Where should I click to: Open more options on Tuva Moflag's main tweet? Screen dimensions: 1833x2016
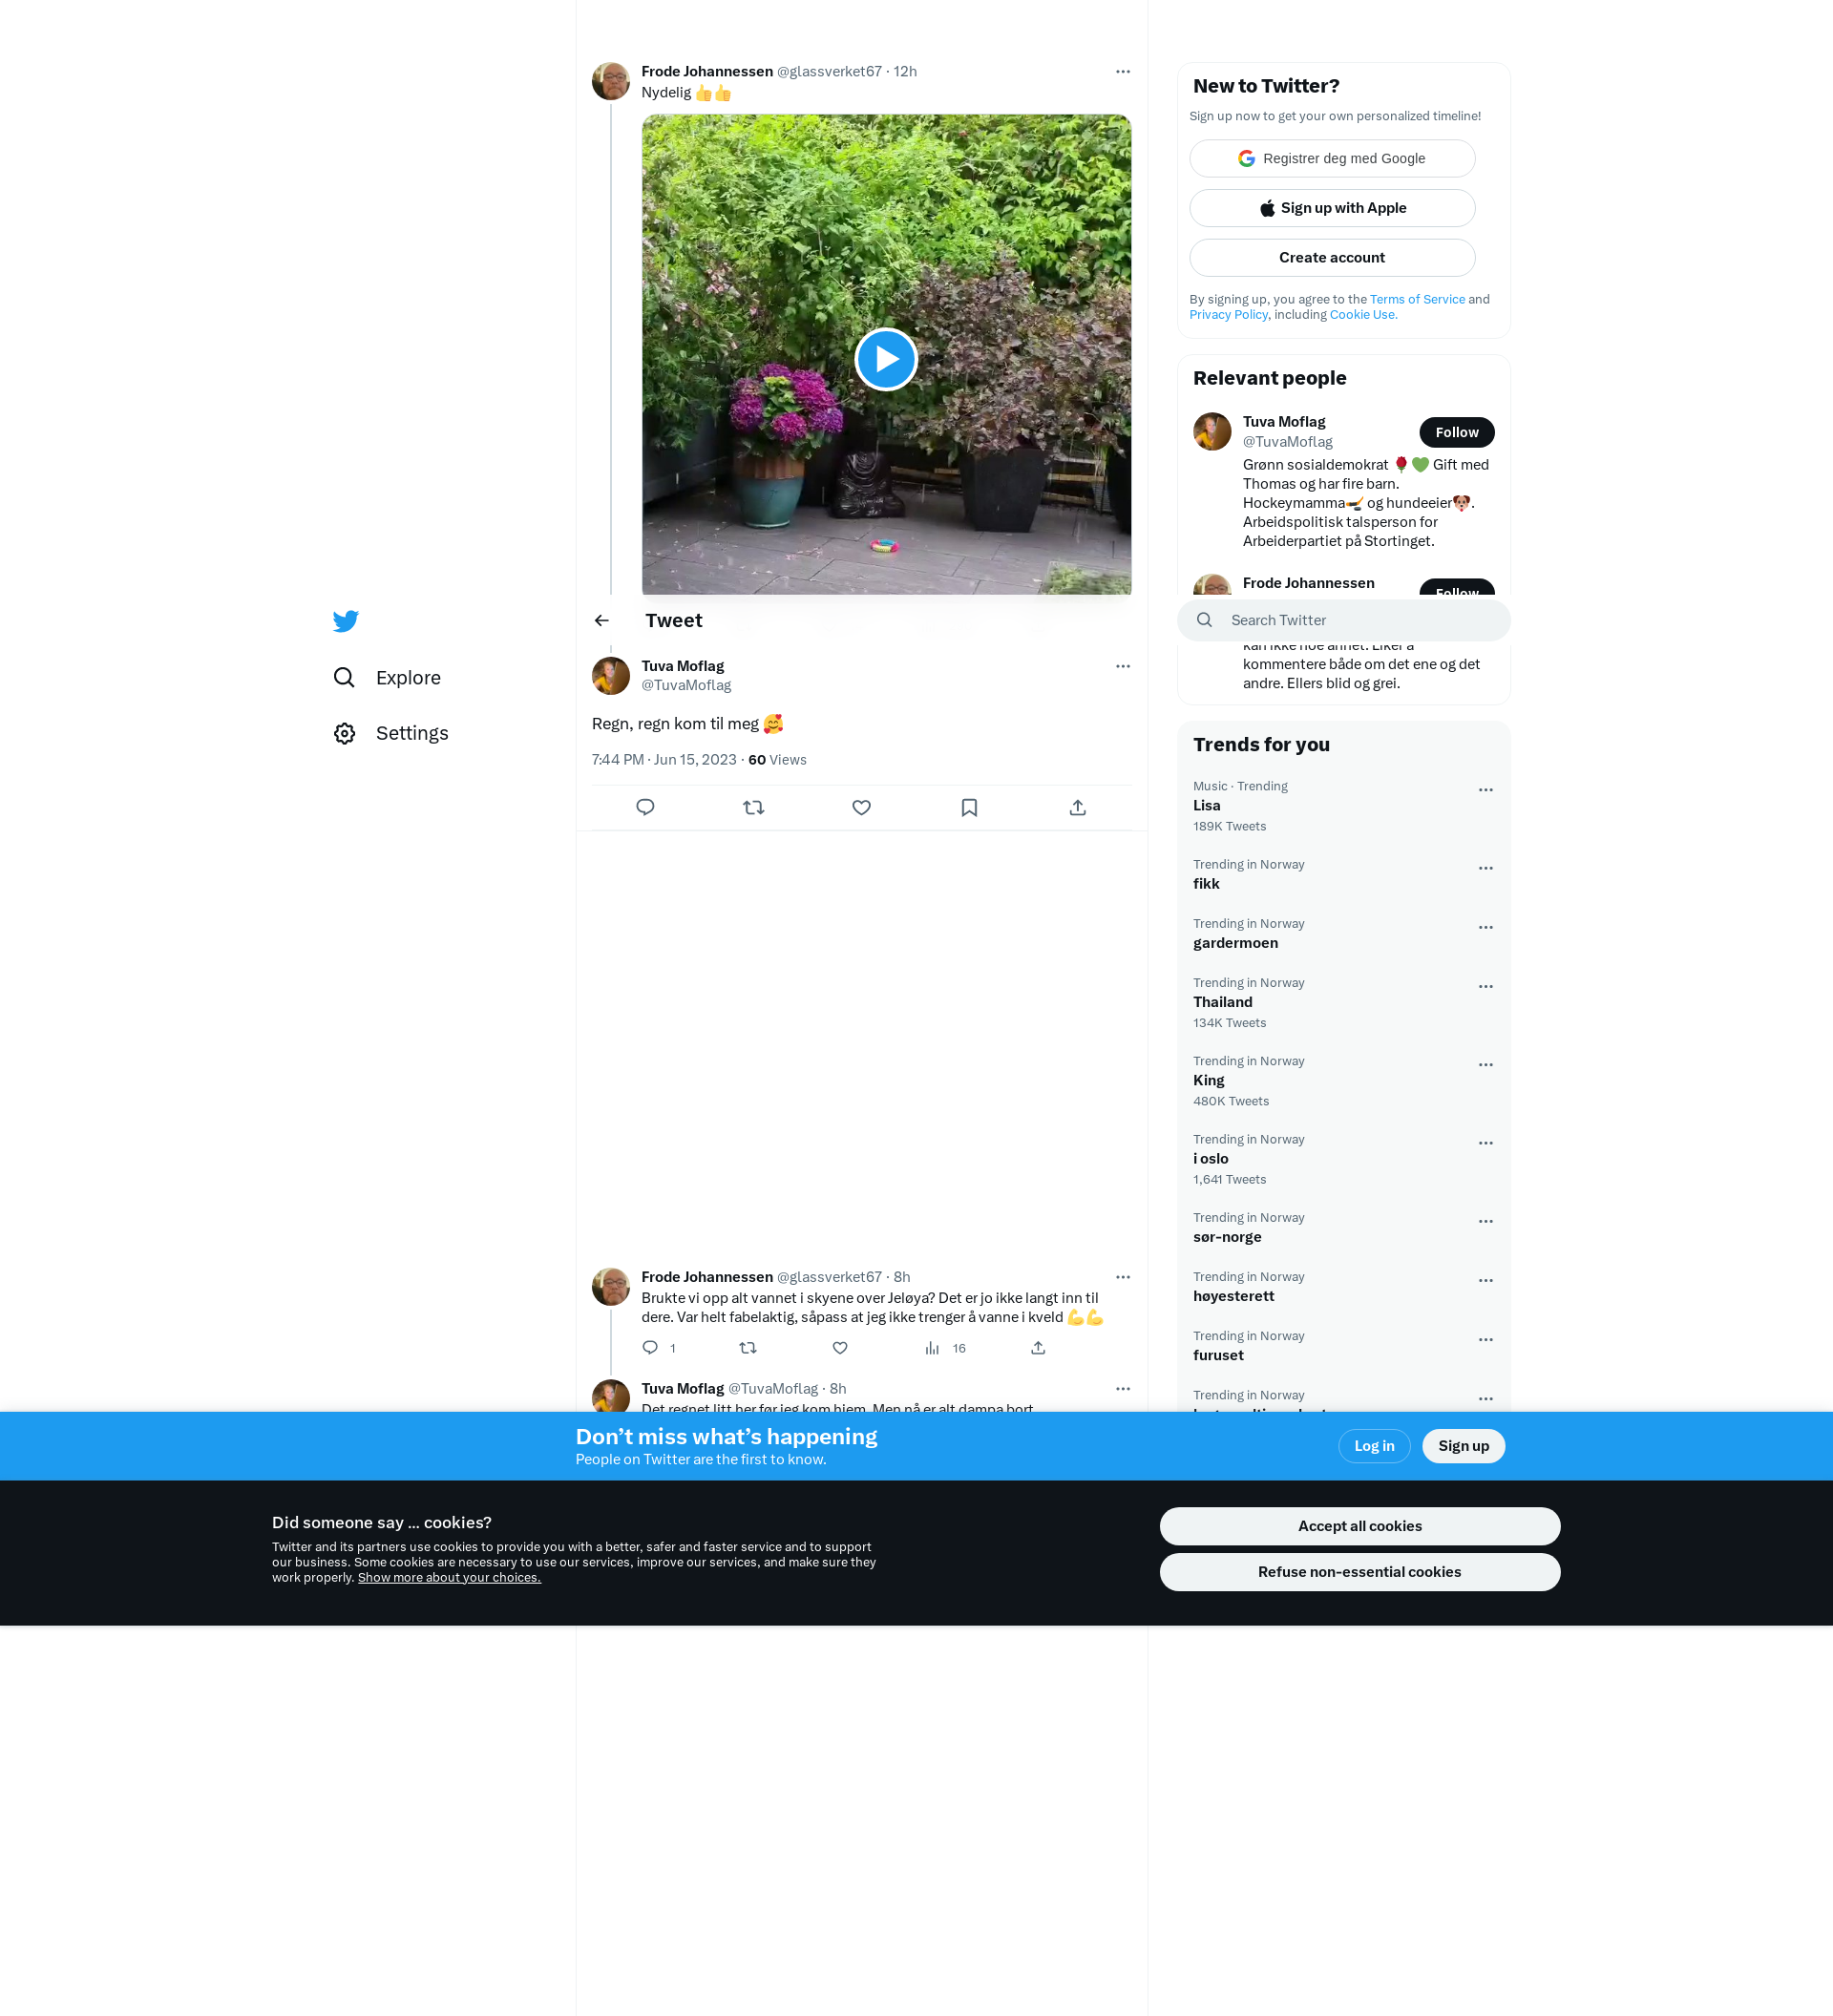pyautogui.click(x=1122, y=667)
